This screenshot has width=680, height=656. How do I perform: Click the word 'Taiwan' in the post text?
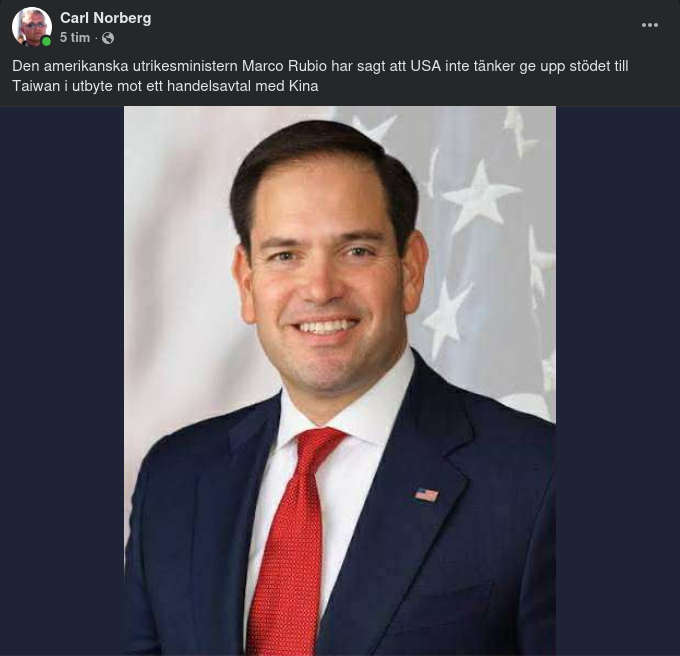pos(36,86)
